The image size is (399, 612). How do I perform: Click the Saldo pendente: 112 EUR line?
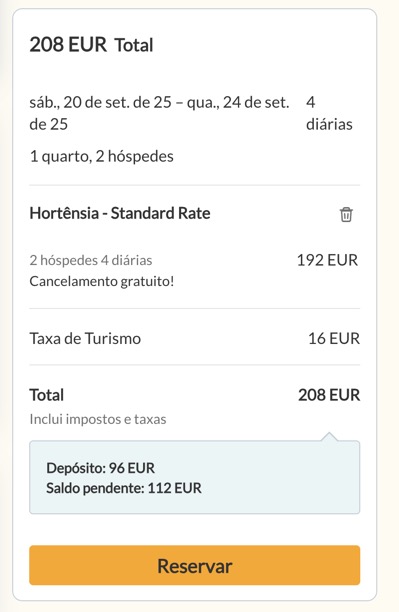[124, 488]
